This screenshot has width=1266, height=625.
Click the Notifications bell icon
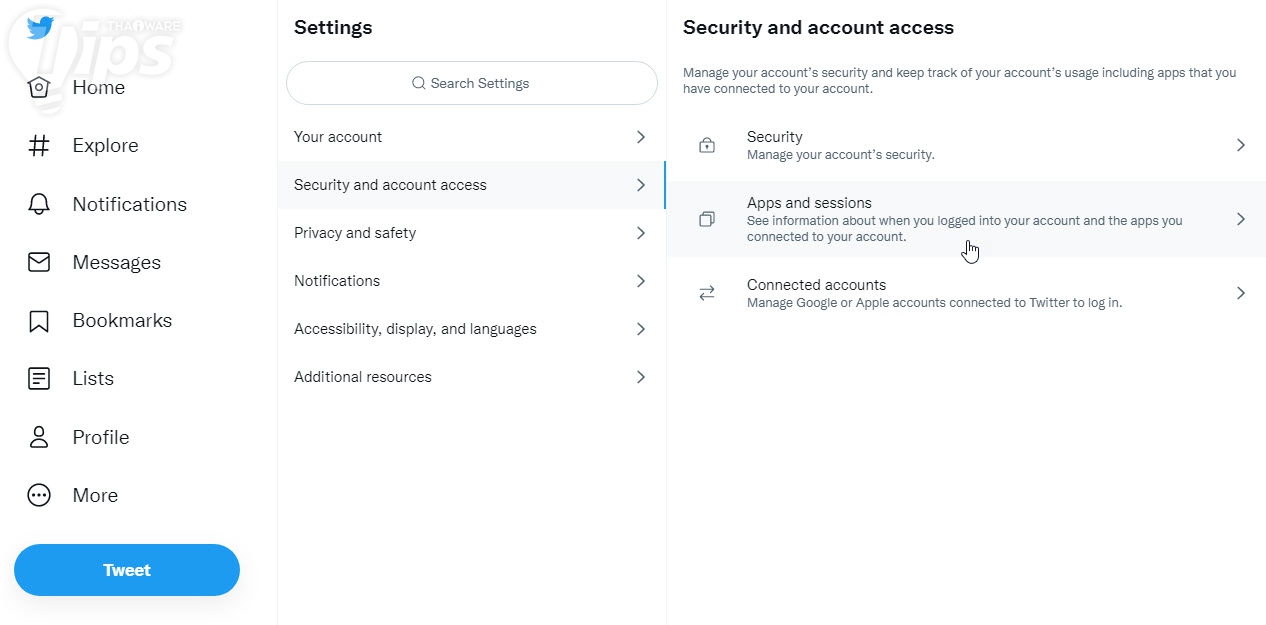(39, 204)
